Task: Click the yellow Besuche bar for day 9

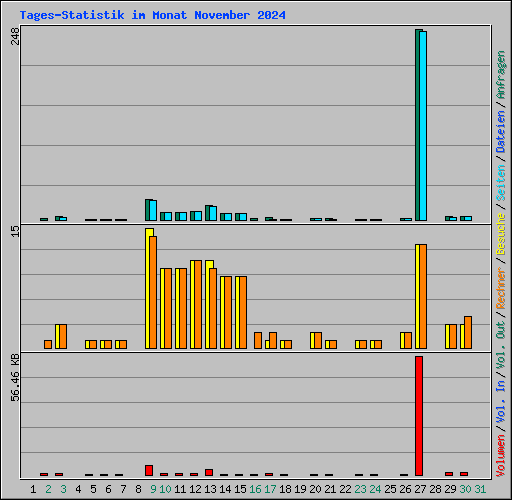Action: [147, 289]
